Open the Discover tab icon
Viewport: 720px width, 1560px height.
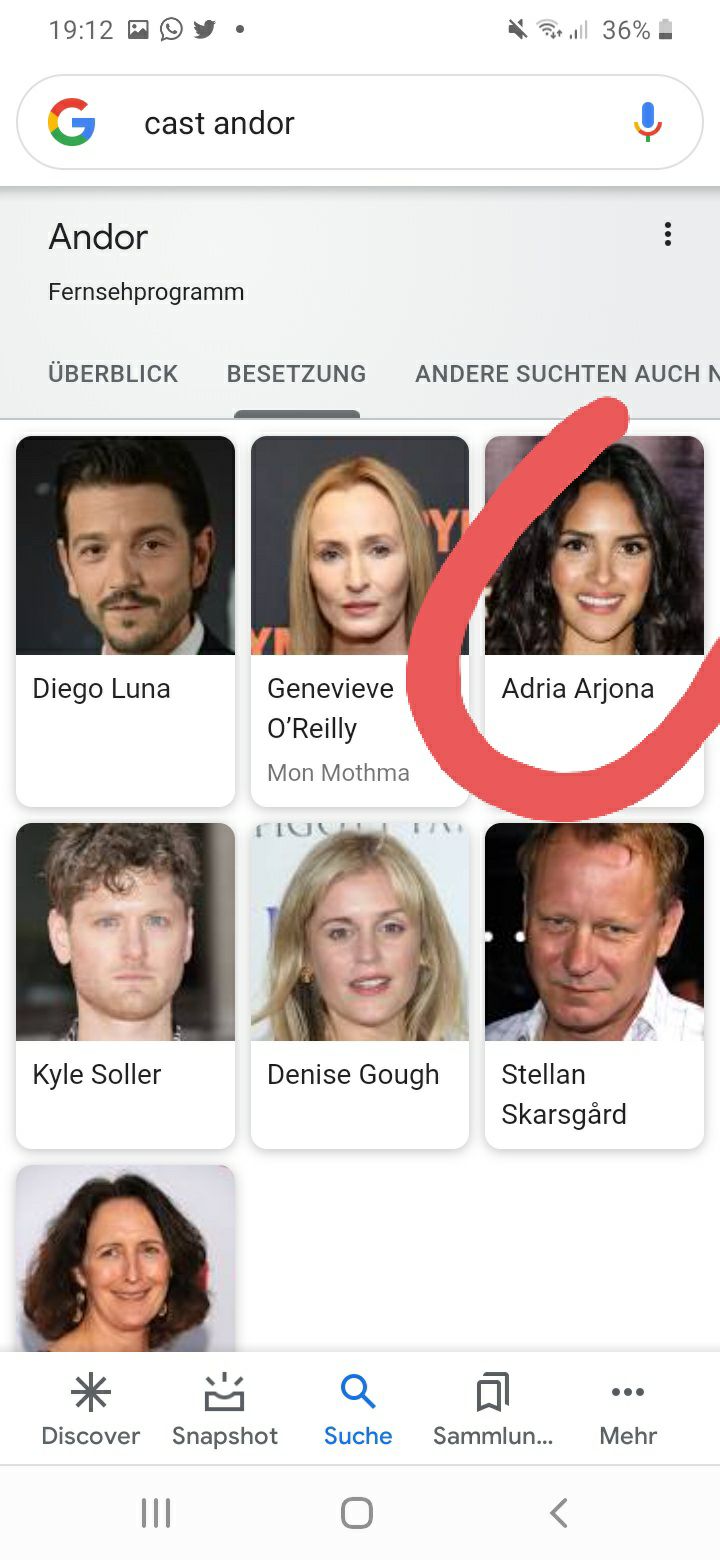(x=91, y=1392)
